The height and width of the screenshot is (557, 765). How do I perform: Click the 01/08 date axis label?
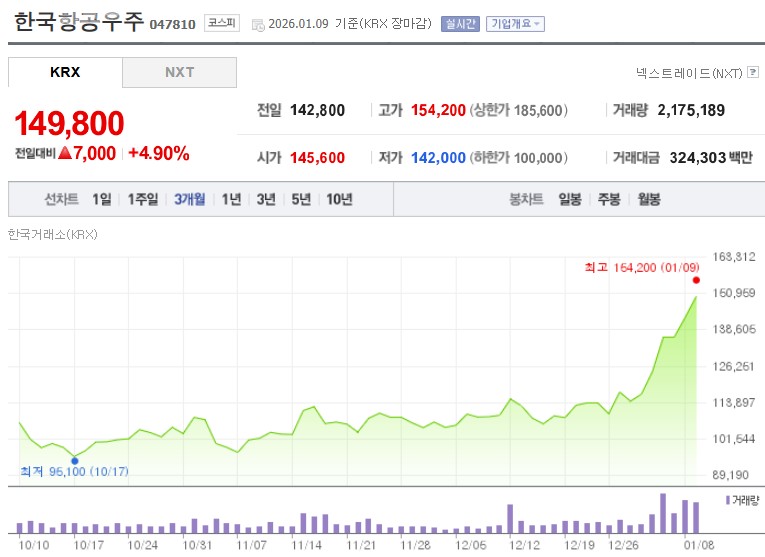point(699,545)
